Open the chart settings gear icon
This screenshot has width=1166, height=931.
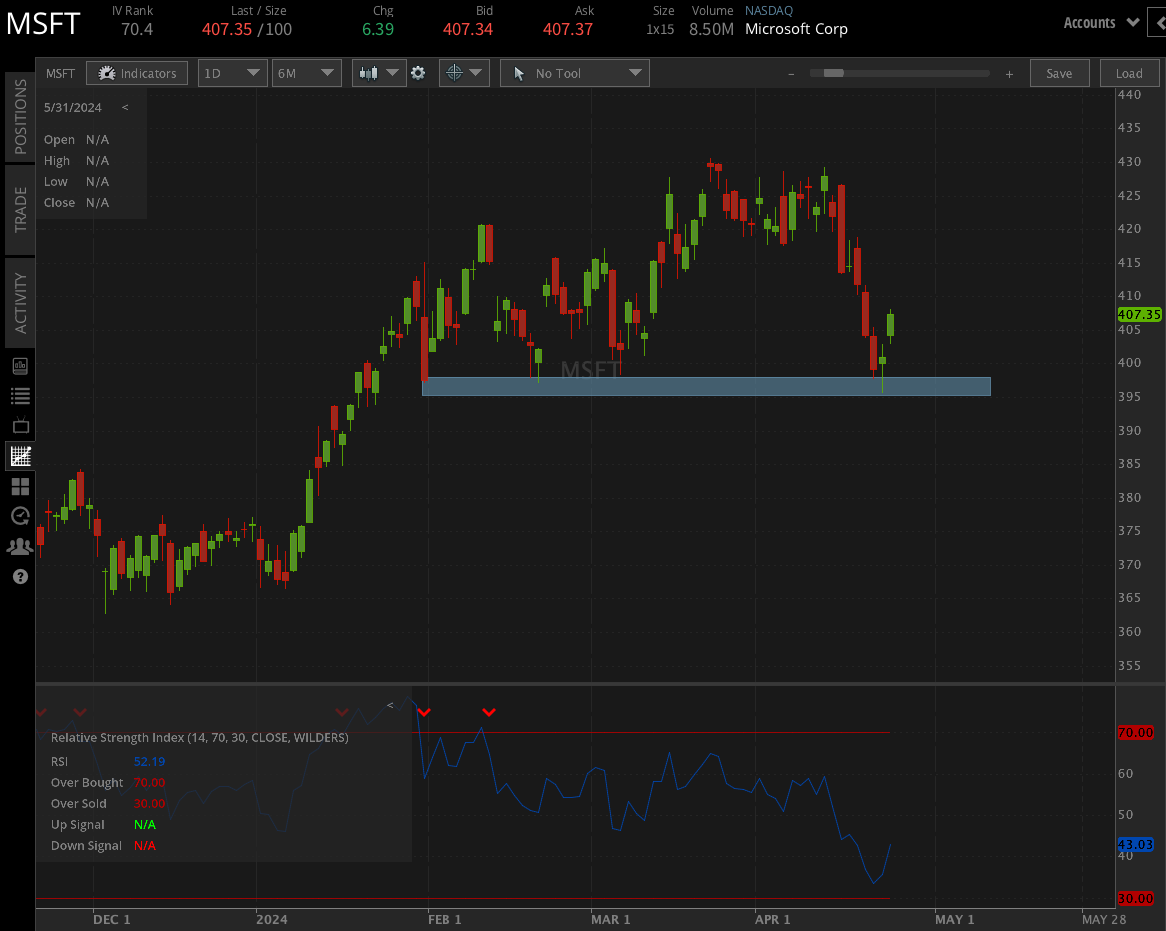point(418,72)
